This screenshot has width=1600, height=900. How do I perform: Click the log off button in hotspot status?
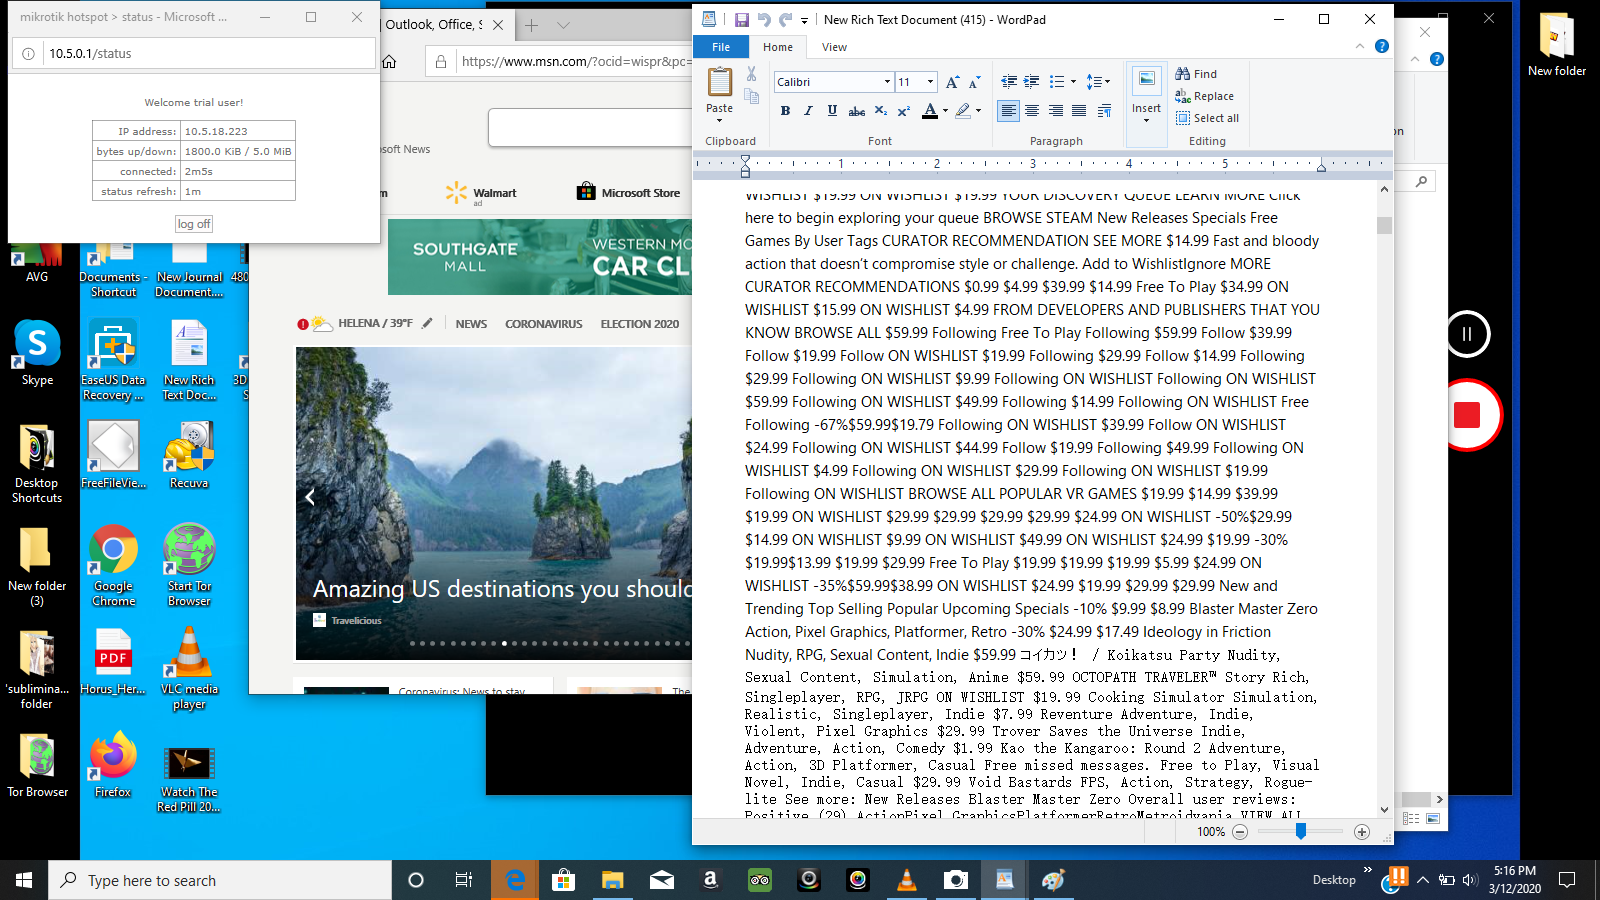tap(194, 224)
